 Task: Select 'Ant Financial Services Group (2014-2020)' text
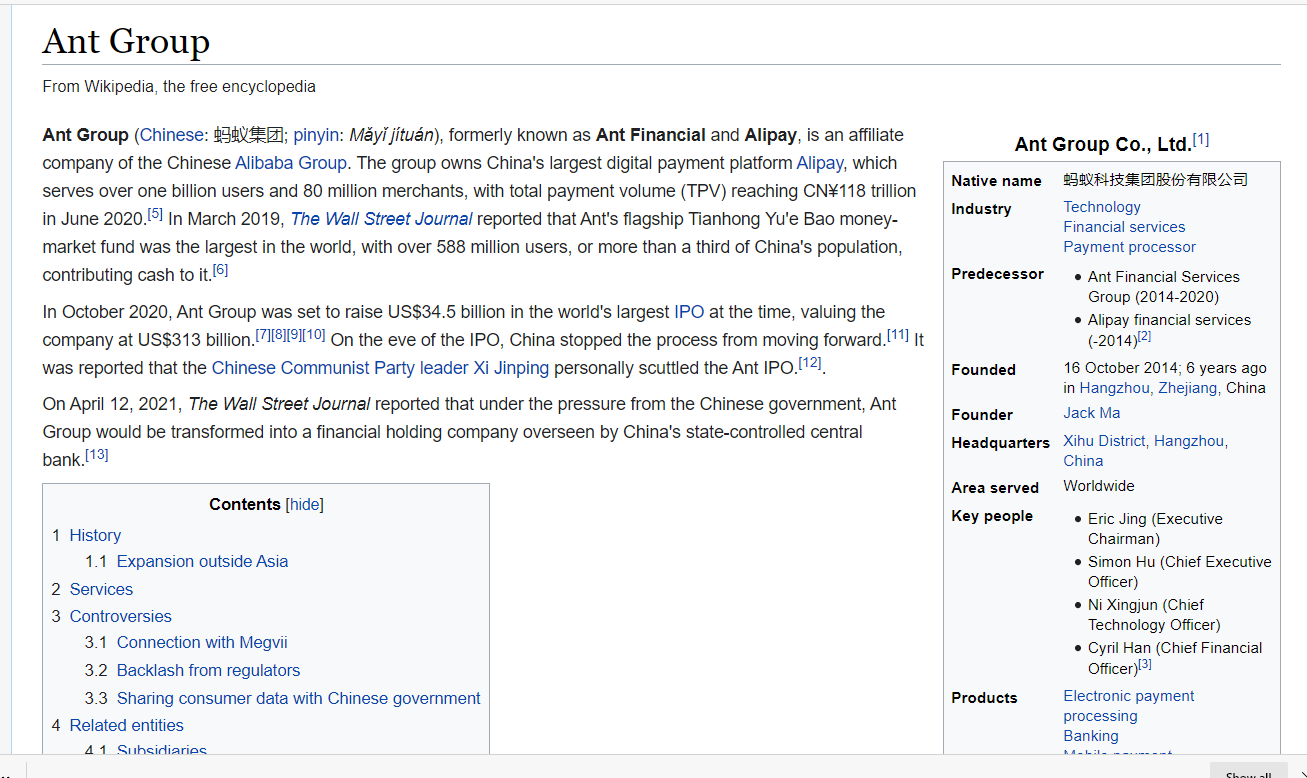point(1164,287)
